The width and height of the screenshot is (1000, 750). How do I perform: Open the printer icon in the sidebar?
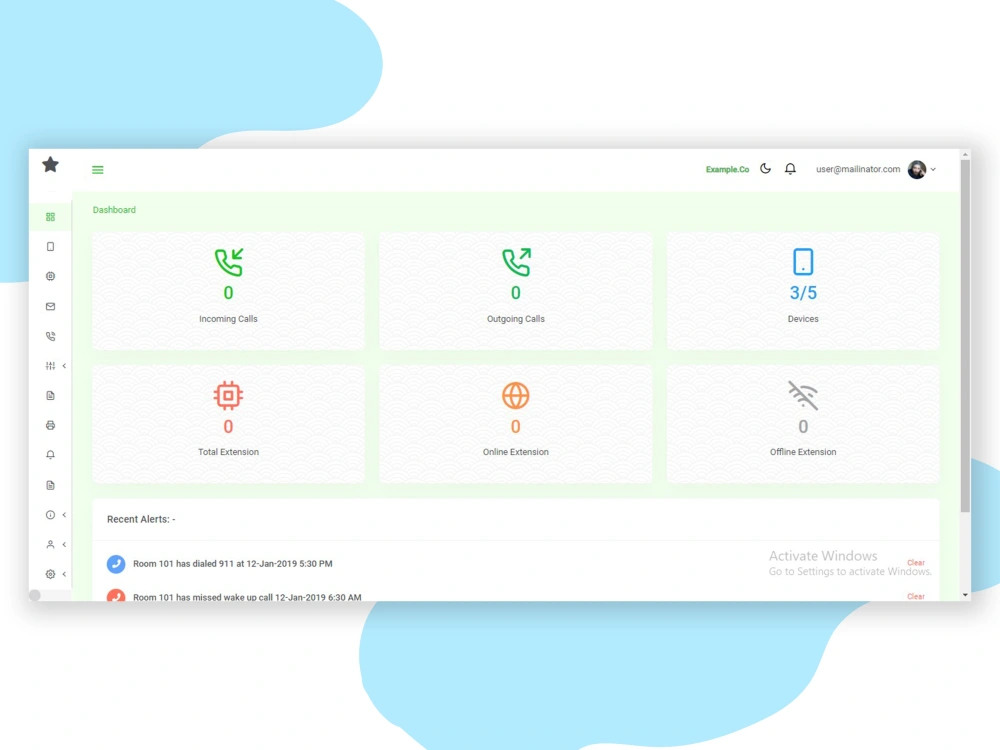click(x=50, y=425)
